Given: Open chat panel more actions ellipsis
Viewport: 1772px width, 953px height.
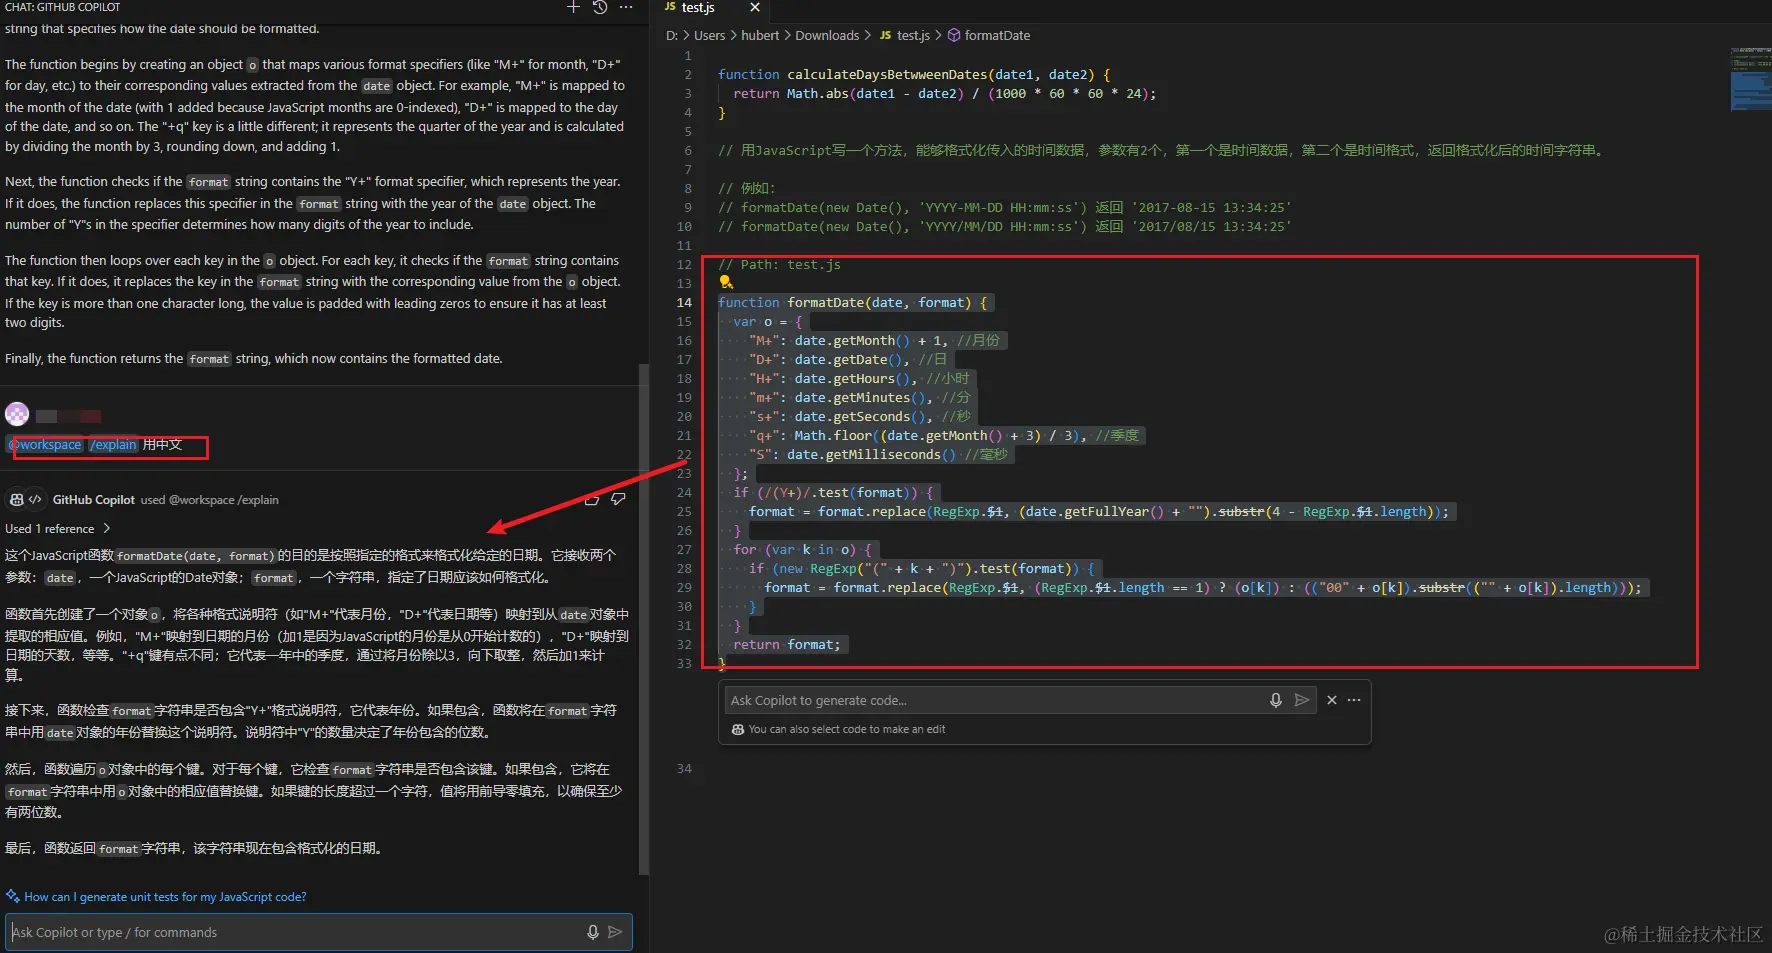Looking at the screenshot, I should 626,7.
